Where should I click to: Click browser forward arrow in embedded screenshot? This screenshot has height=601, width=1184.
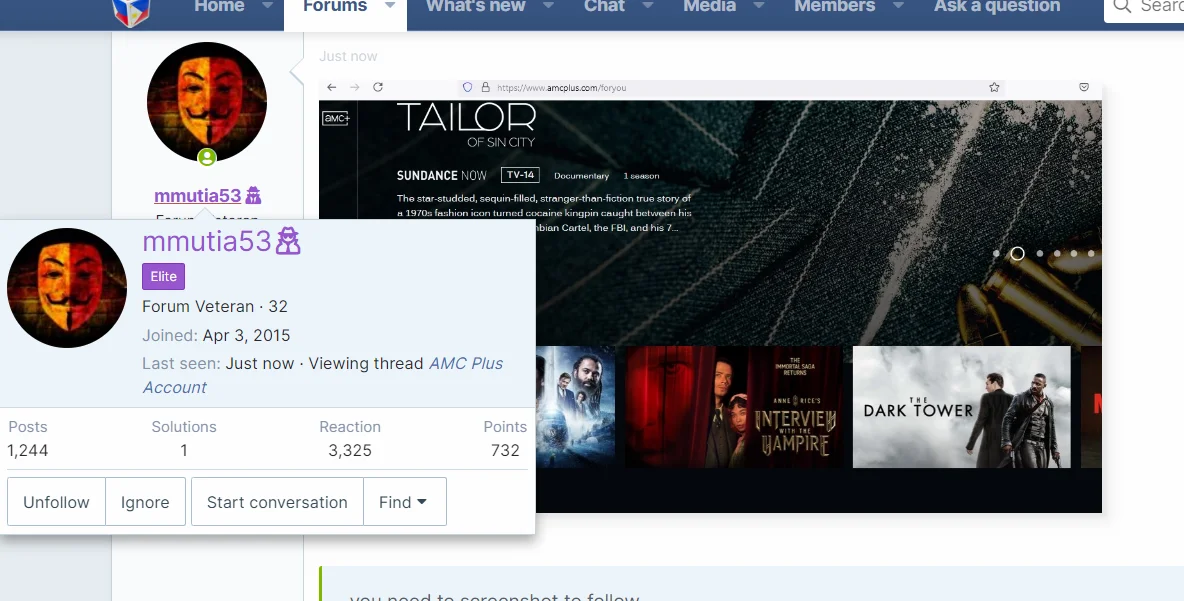355,88
